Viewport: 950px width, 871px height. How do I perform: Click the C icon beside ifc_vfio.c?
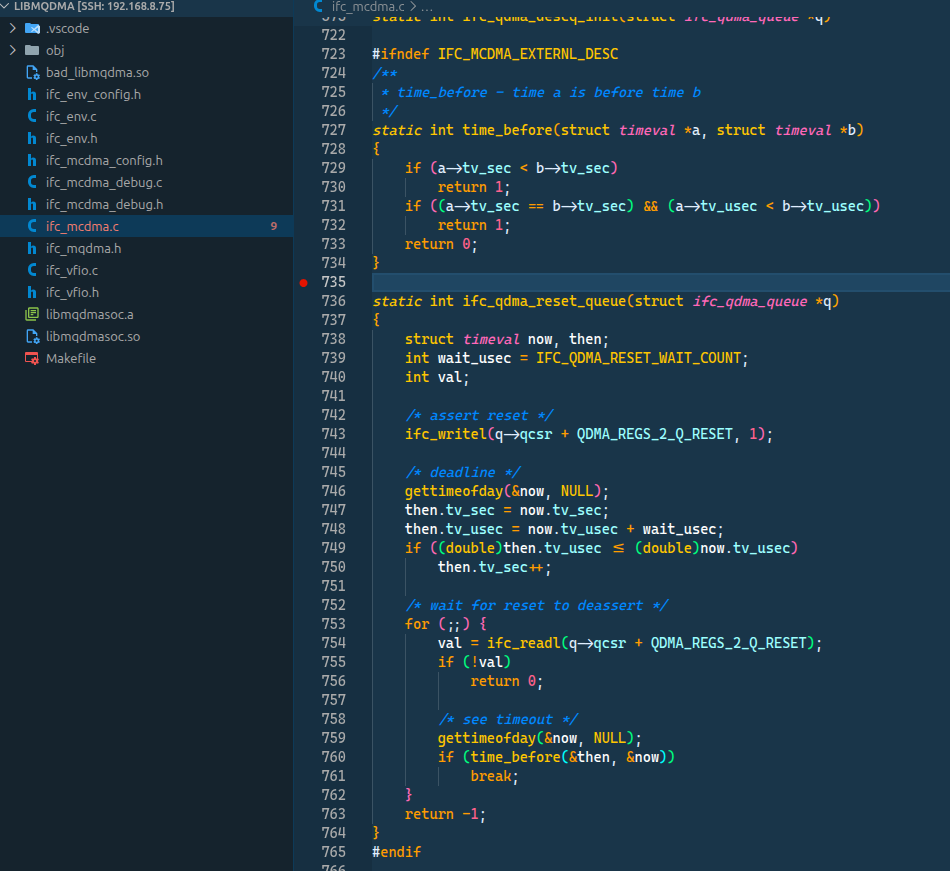(32, 271)
